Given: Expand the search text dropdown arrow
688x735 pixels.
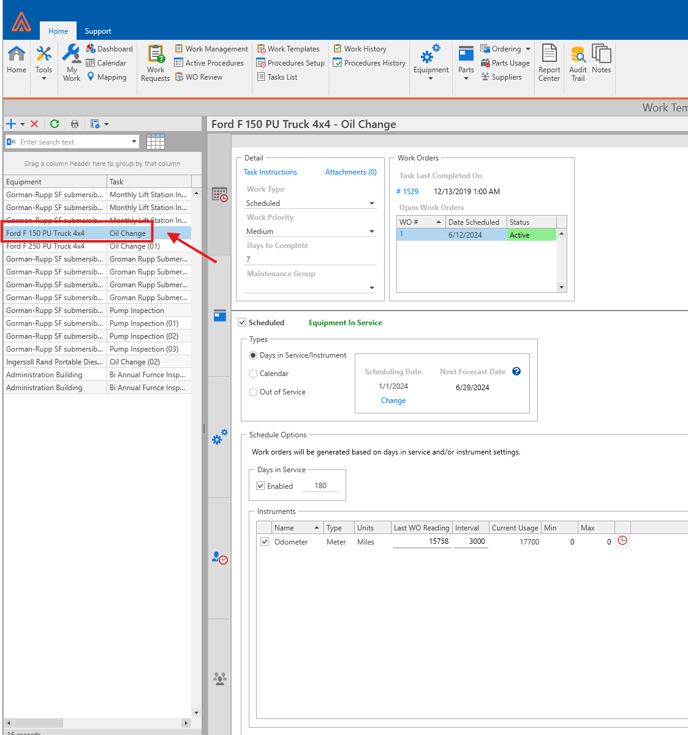Looking at the screenshot, I should [x=134, y=142].
